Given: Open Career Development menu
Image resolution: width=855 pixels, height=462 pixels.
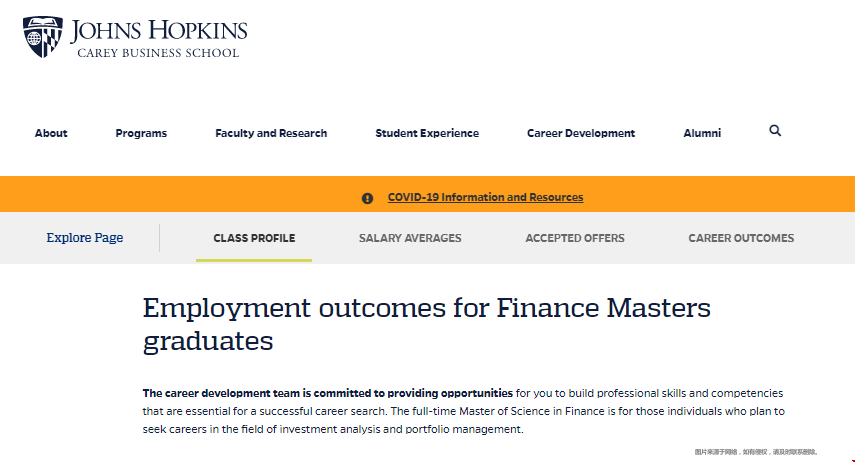Looking at the screenshot, I should (x=581, y=133).
